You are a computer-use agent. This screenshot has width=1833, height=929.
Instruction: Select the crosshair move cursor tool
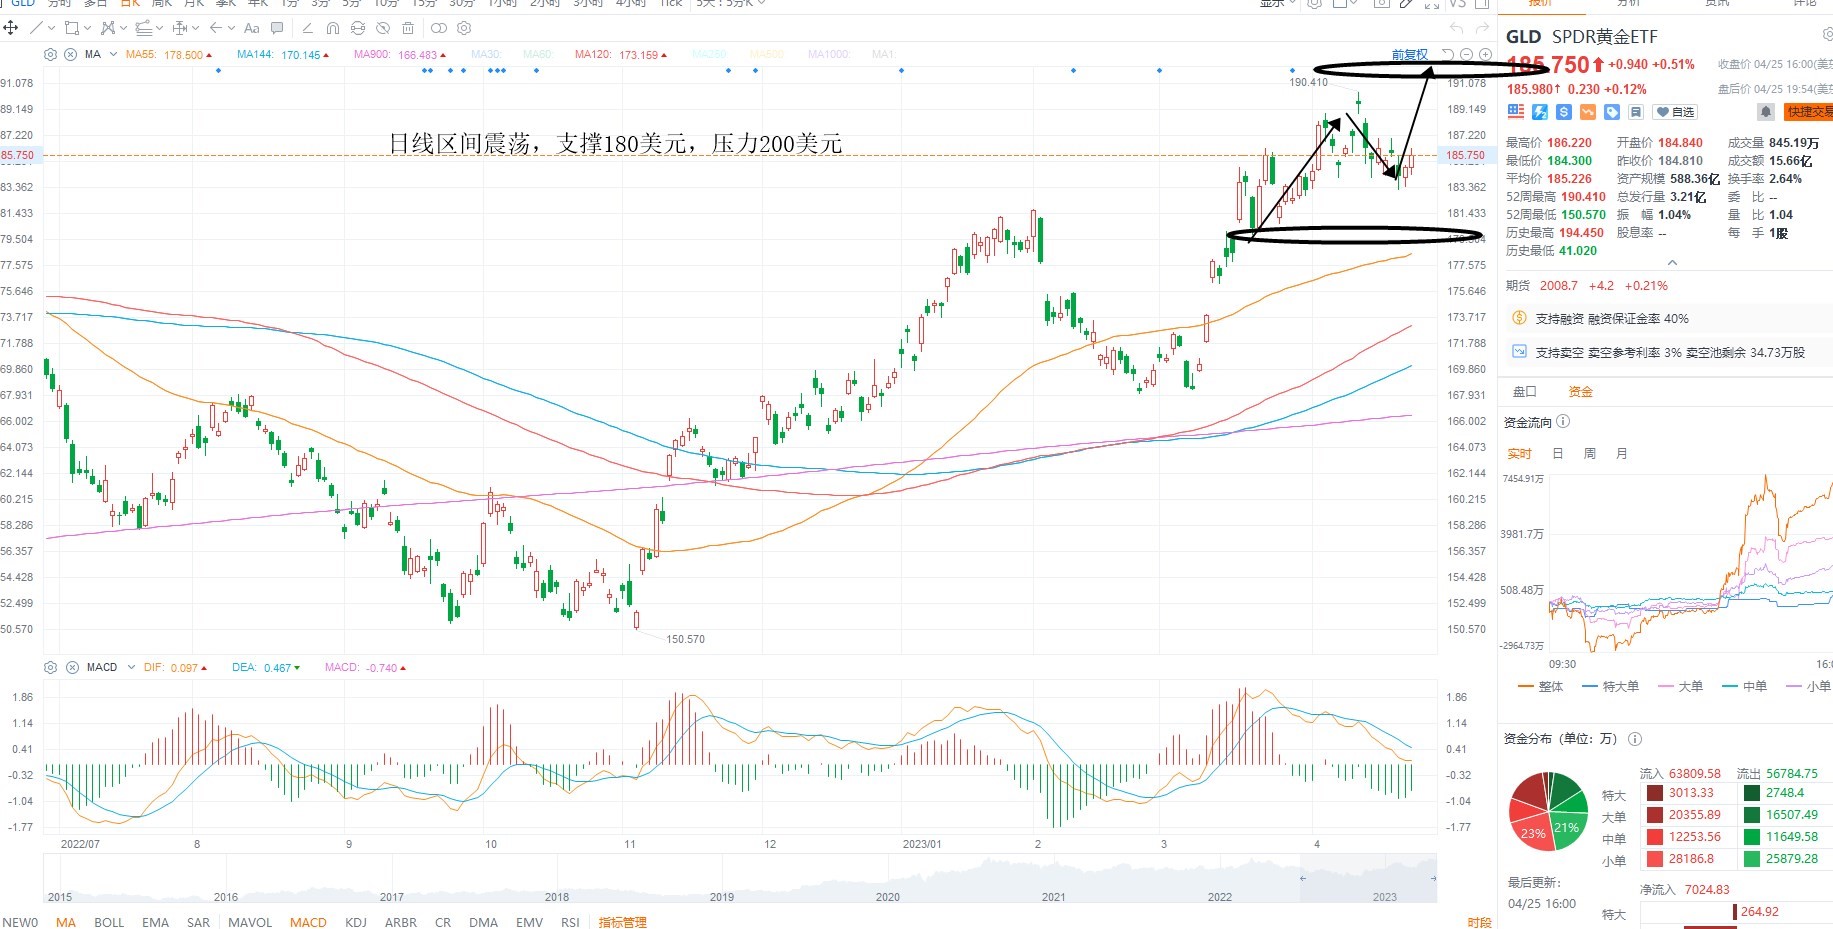click(11, 28)
